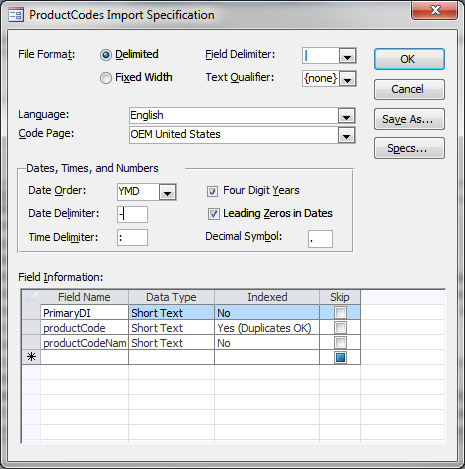Select the Fixed Width radio button
465x469 pixels.
coord(106,78)
